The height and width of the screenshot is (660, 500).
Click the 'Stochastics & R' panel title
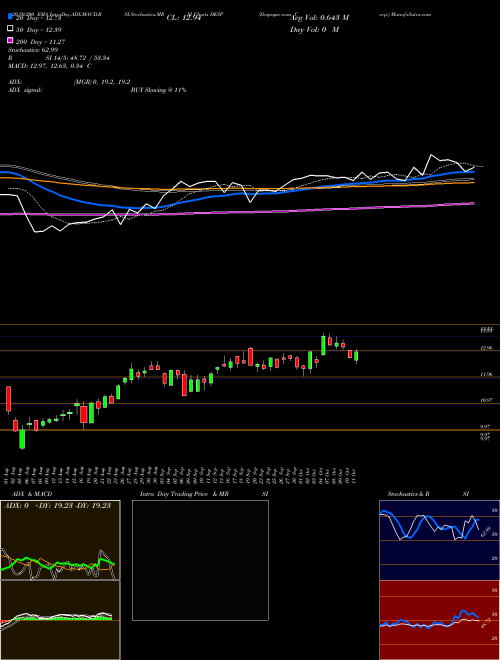409,494
